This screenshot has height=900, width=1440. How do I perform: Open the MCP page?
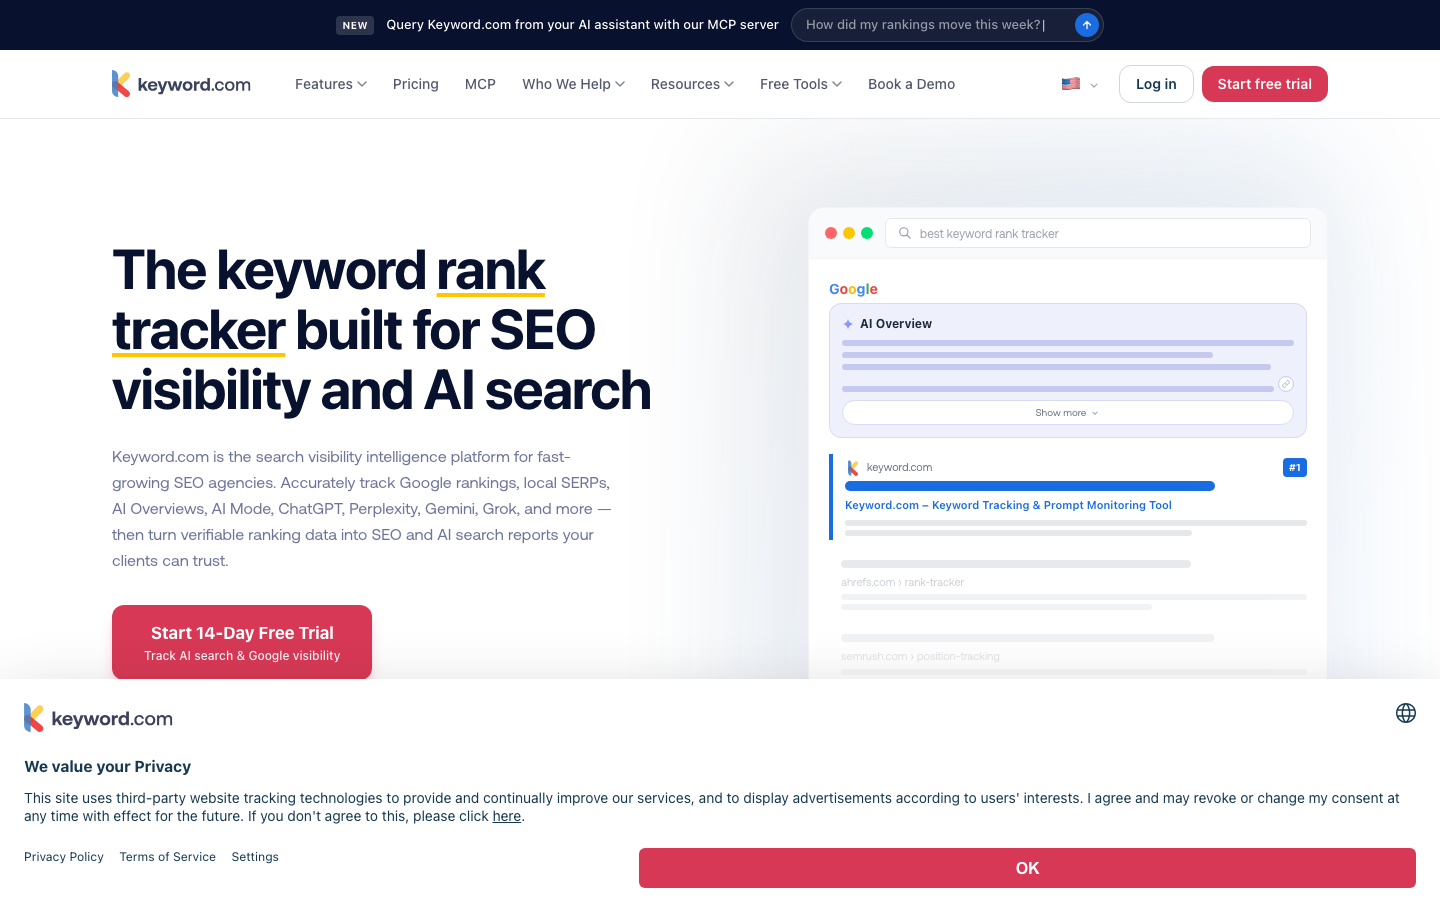click(x=480, y=84)
